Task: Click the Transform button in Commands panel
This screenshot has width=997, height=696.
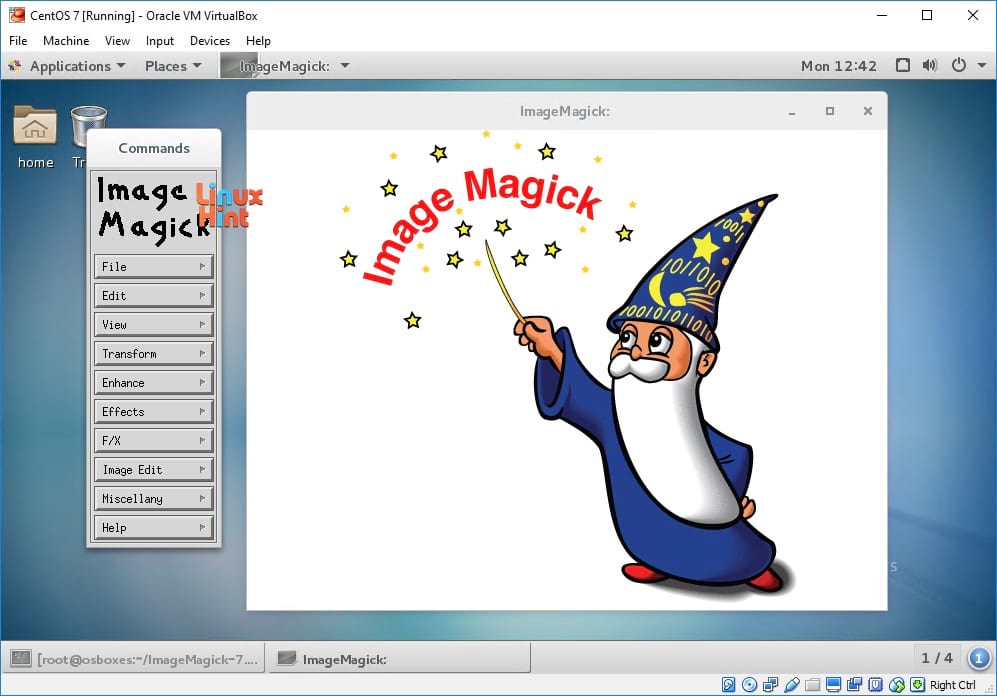Action: pos(153,353)
